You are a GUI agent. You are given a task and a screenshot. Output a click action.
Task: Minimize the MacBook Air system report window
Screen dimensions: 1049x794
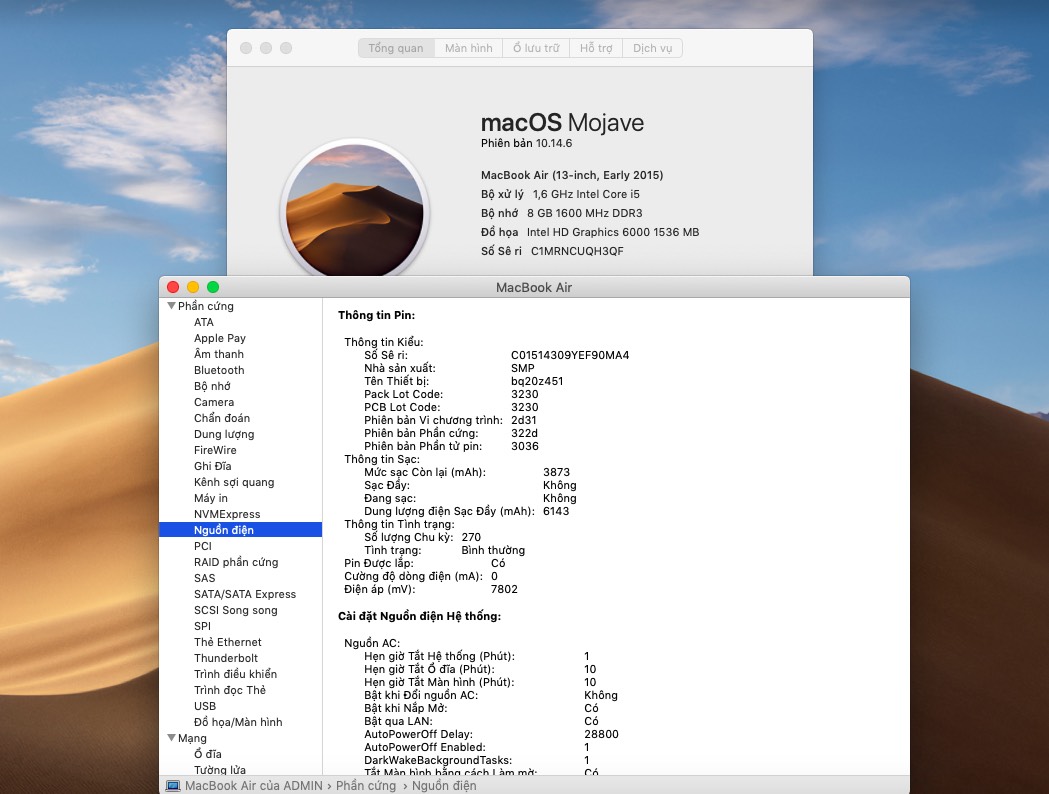tap(193, 287)
